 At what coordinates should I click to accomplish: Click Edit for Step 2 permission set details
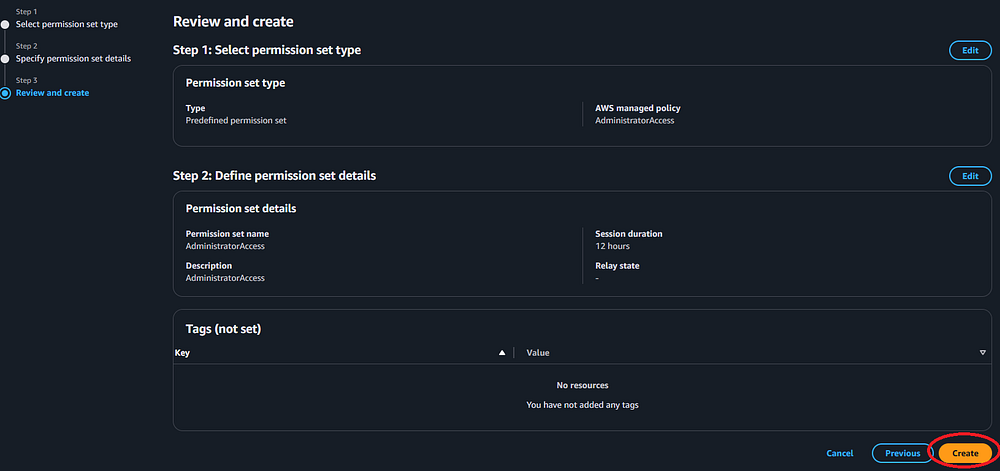click(x=969, y=176)
